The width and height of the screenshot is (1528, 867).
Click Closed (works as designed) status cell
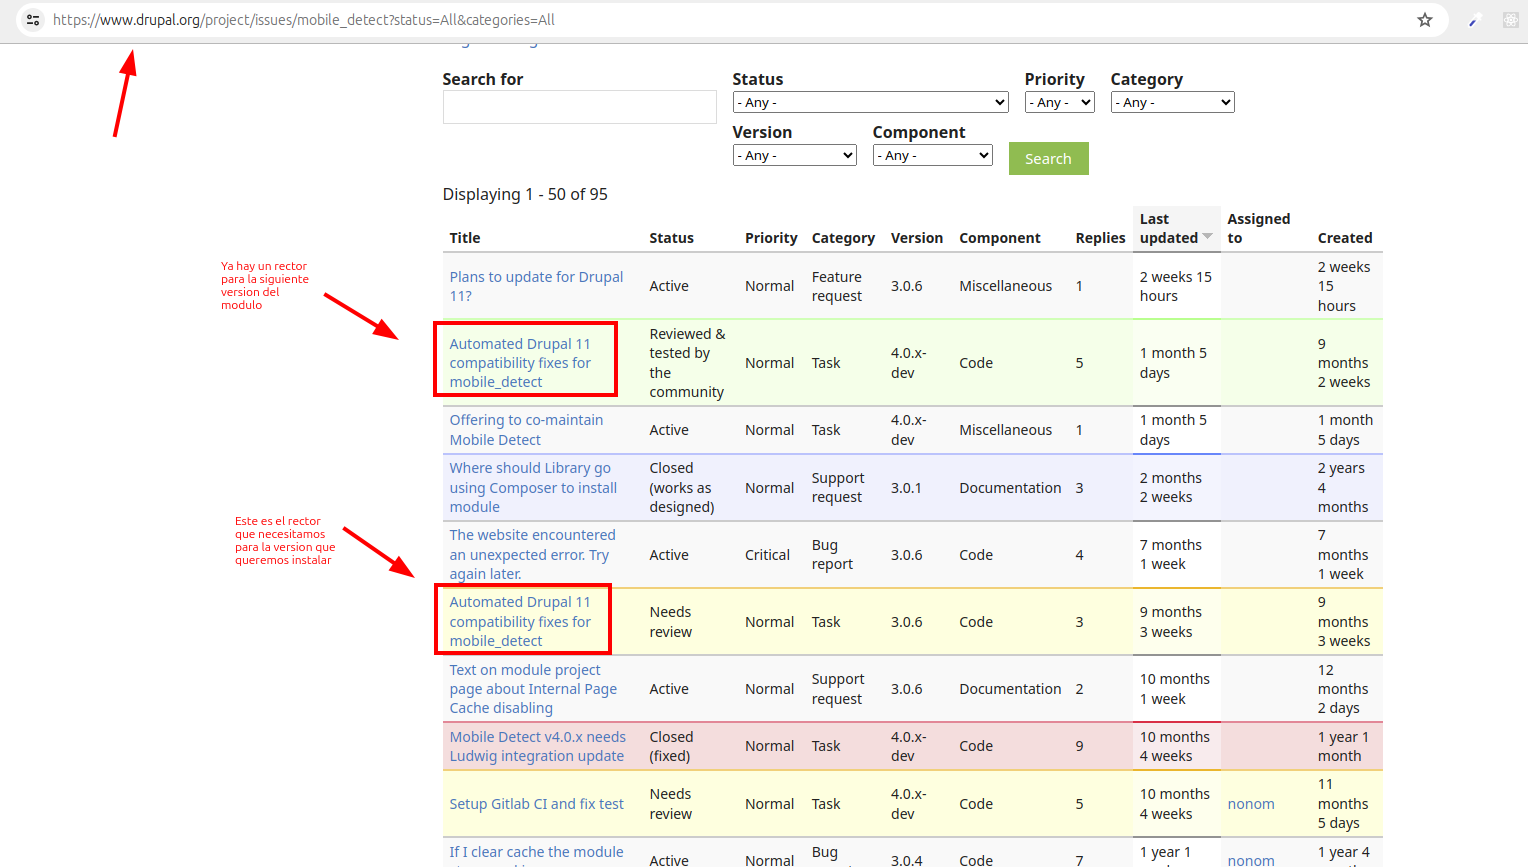click(682, 488)
